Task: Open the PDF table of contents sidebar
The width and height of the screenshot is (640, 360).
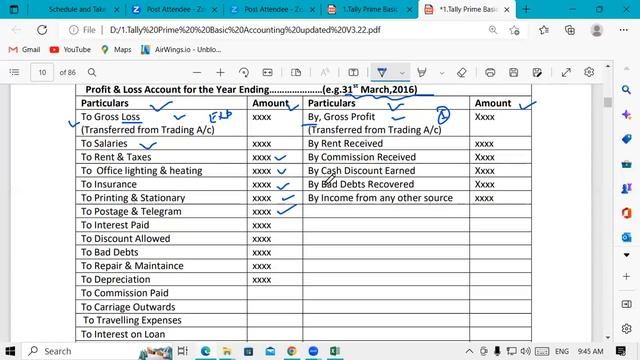Action: click(14, 72)
